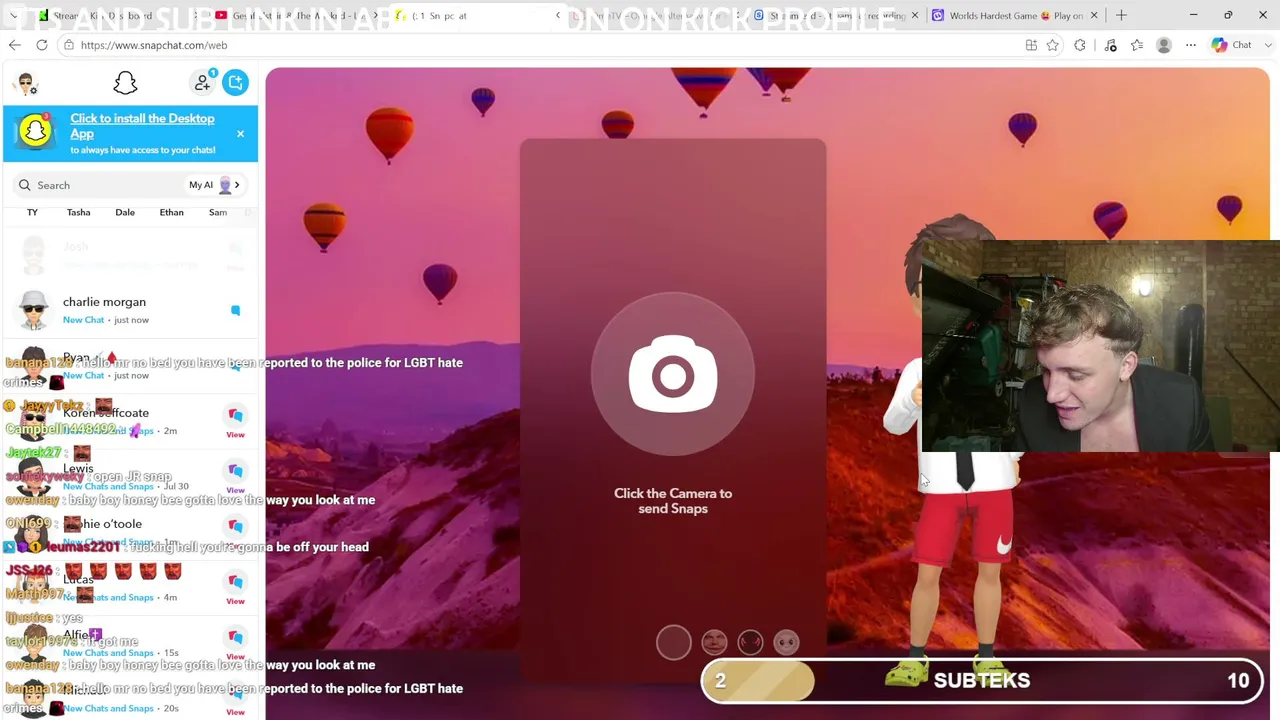
Task: Open the browser favorites list icon
Action: point(1137,45)
